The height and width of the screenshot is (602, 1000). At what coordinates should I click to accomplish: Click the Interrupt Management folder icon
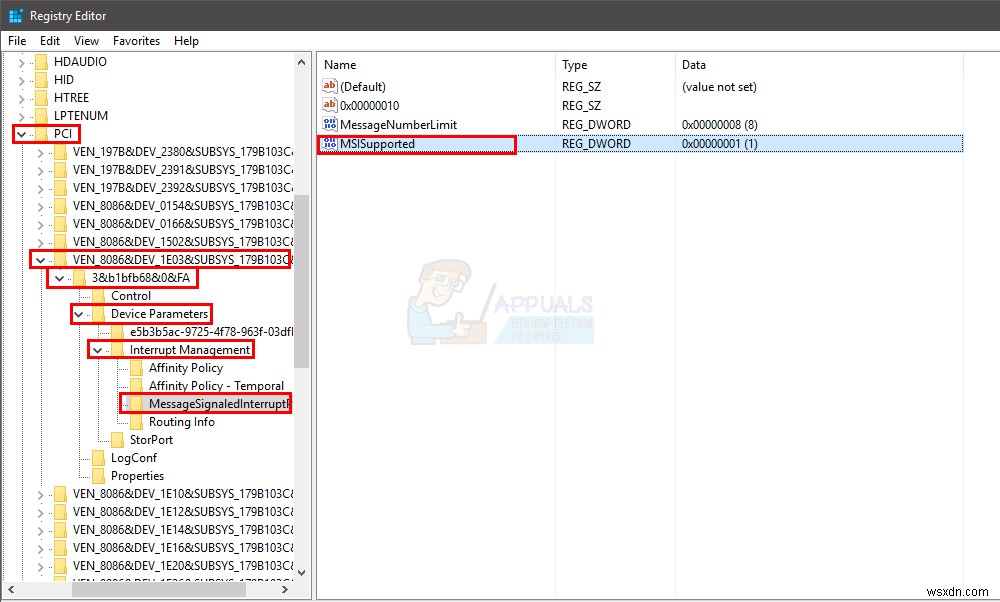click(118, 349)
